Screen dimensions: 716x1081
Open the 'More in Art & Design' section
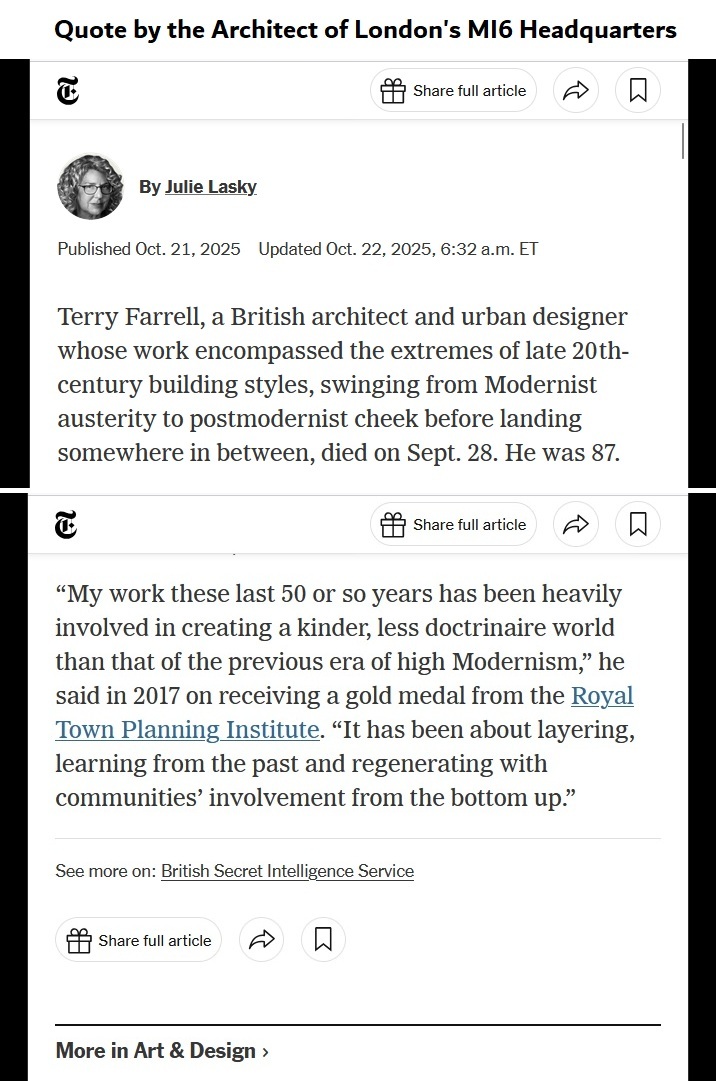(x=156, y=1051)
